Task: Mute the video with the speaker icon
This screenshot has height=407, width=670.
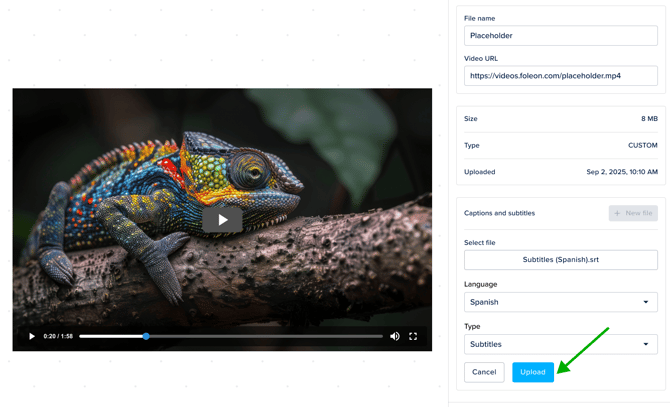Action: [x=395, y=337]
